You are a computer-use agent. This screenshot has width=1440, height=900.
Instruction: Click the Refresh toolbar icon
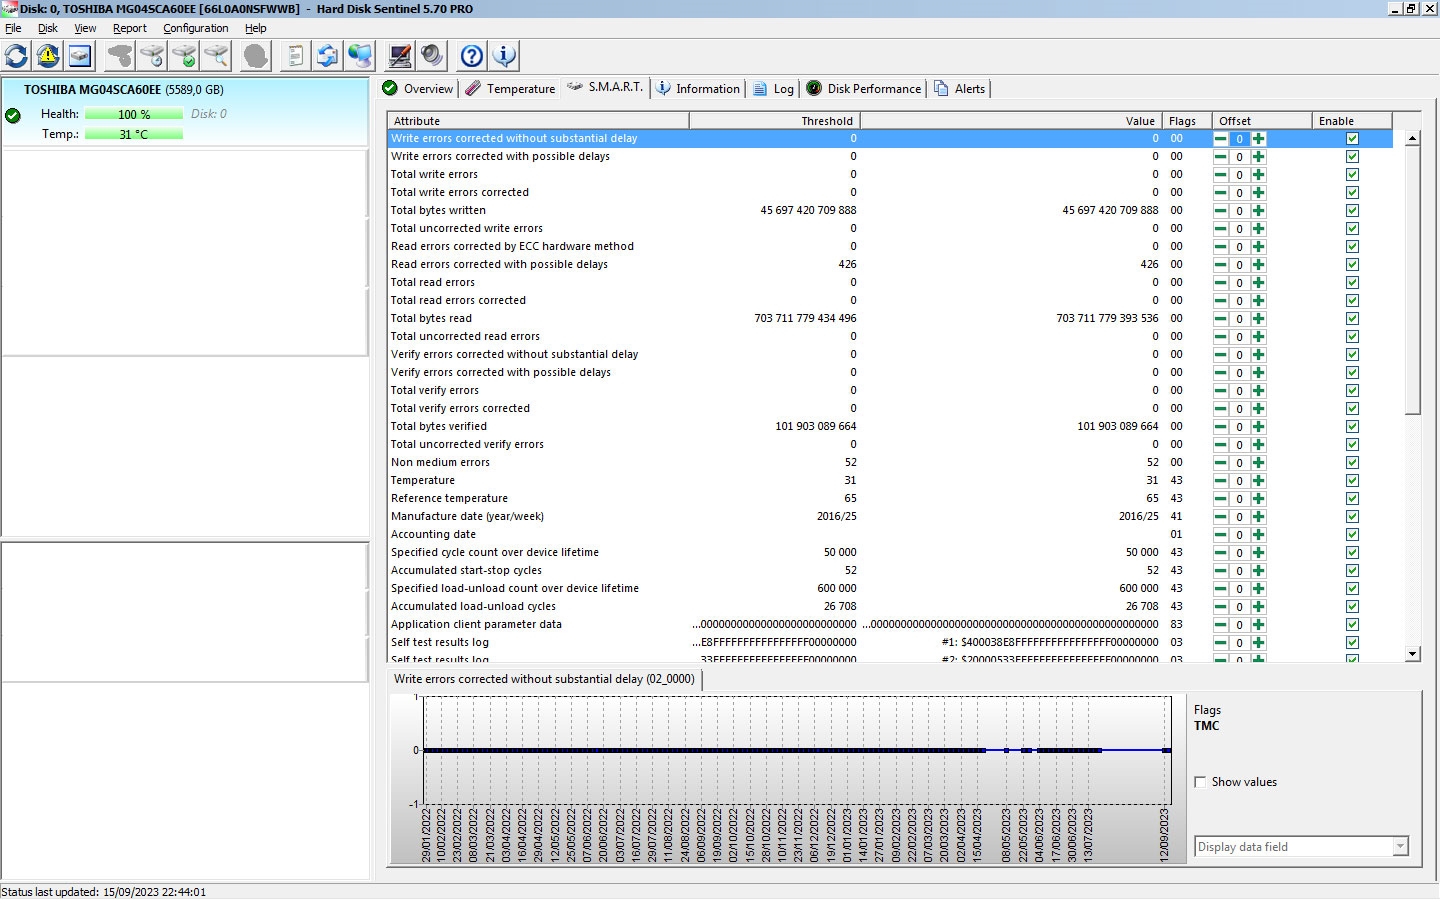(17, 56)
